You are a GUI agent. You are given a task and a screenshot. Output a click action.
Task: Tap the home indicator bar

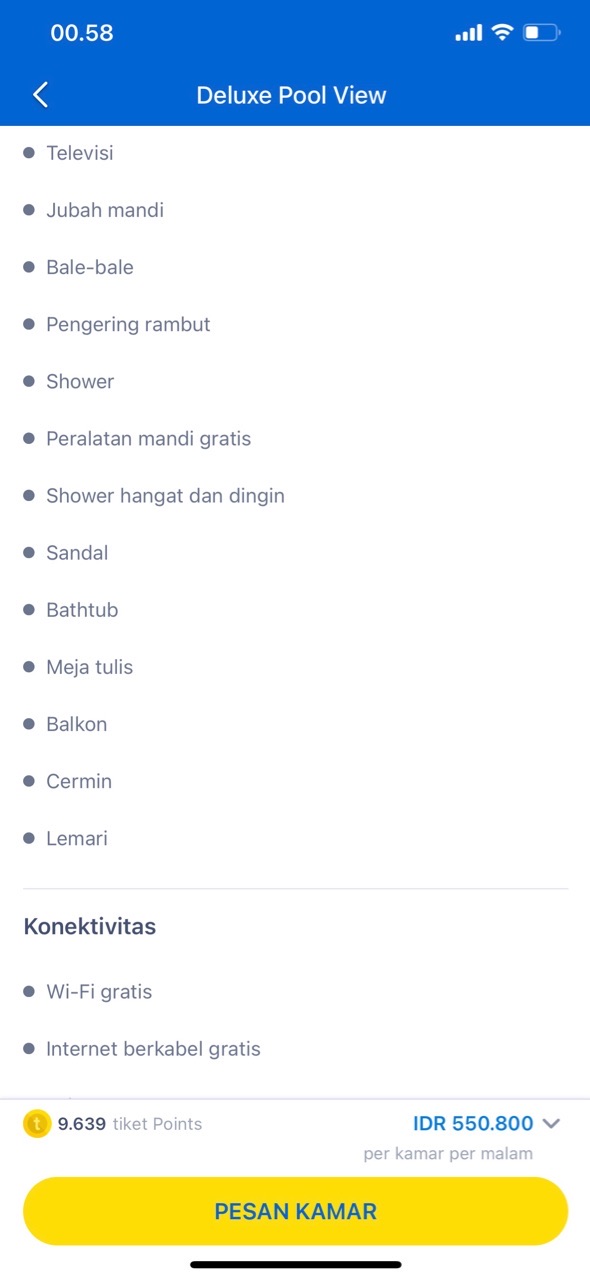(x=295, y=1265)
